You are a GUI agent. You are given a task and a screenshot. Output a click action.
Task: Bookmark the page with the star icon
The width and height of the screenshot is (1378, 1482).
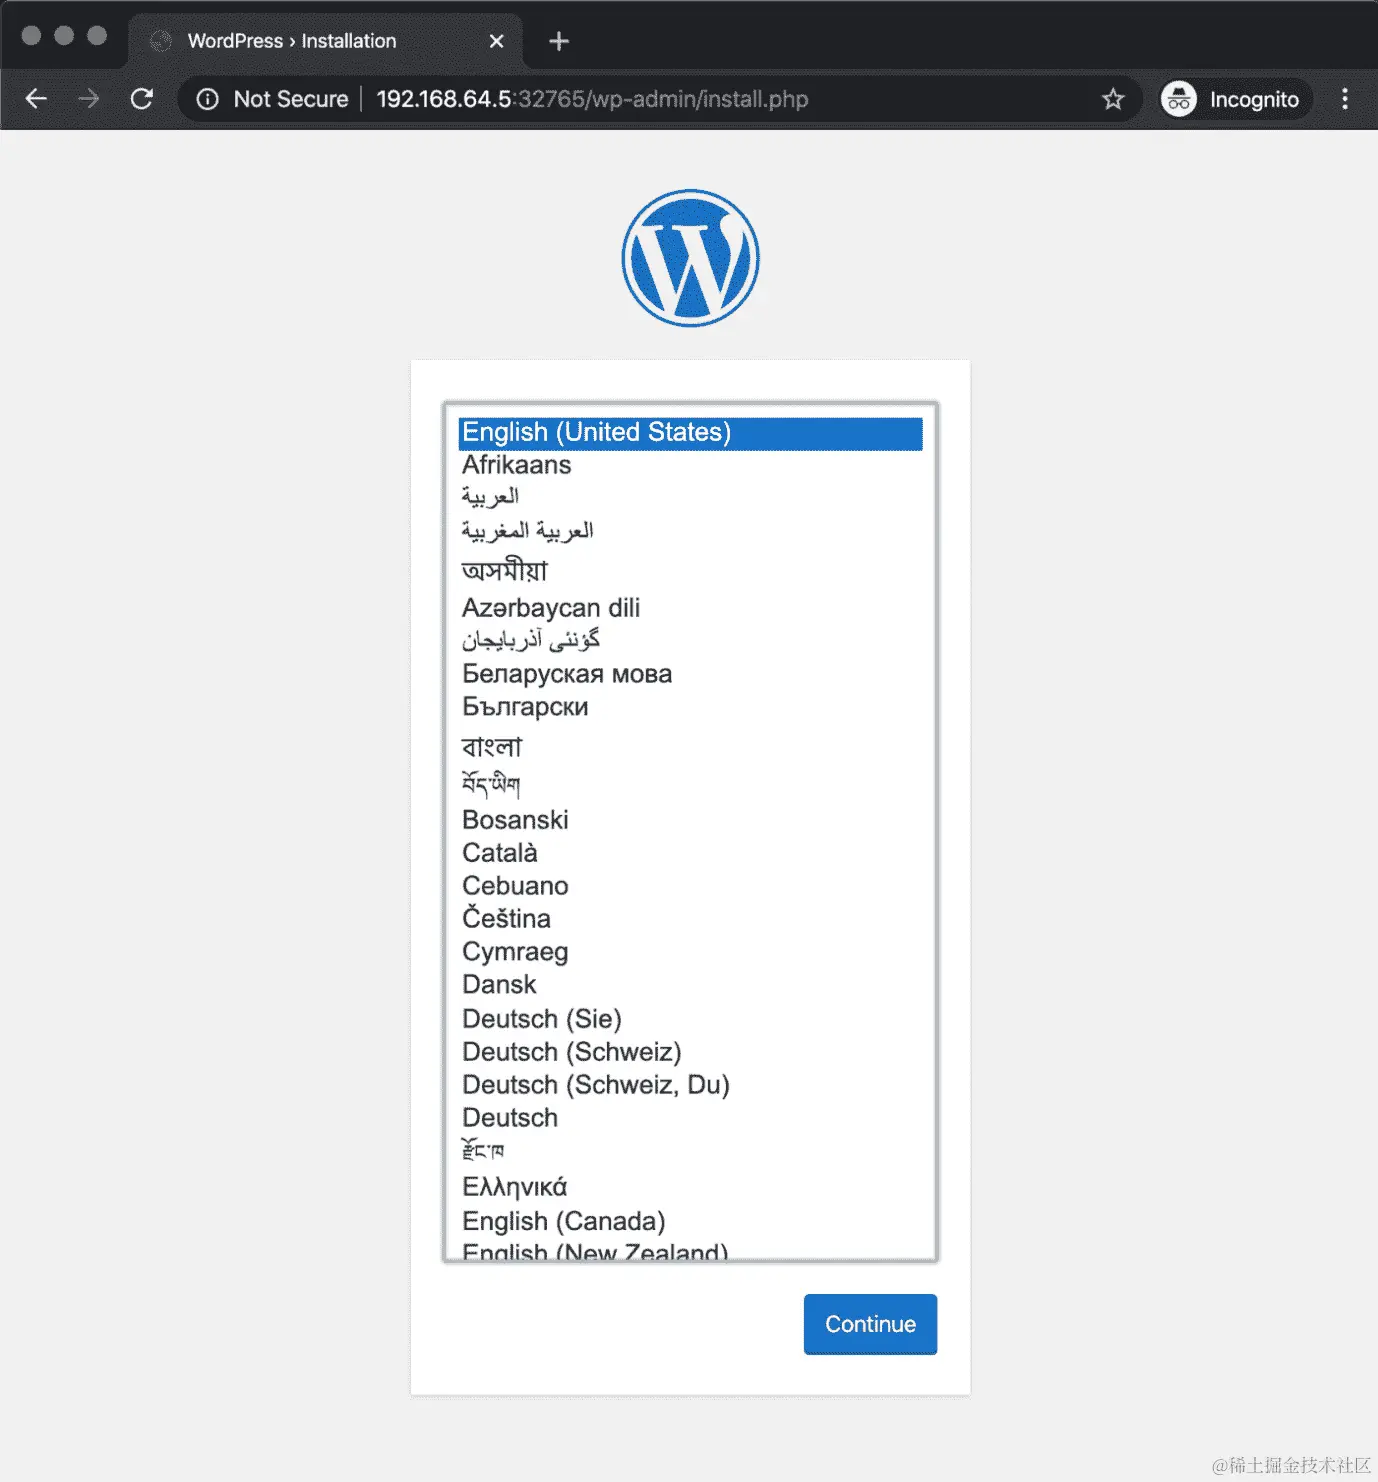(1112, 99)
